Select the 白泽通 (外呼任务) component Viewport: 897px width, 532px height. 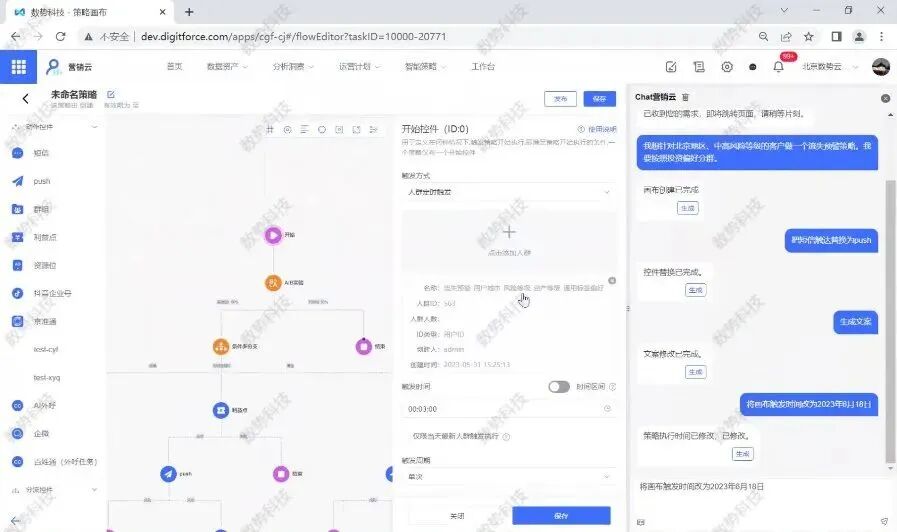point(55,461)
